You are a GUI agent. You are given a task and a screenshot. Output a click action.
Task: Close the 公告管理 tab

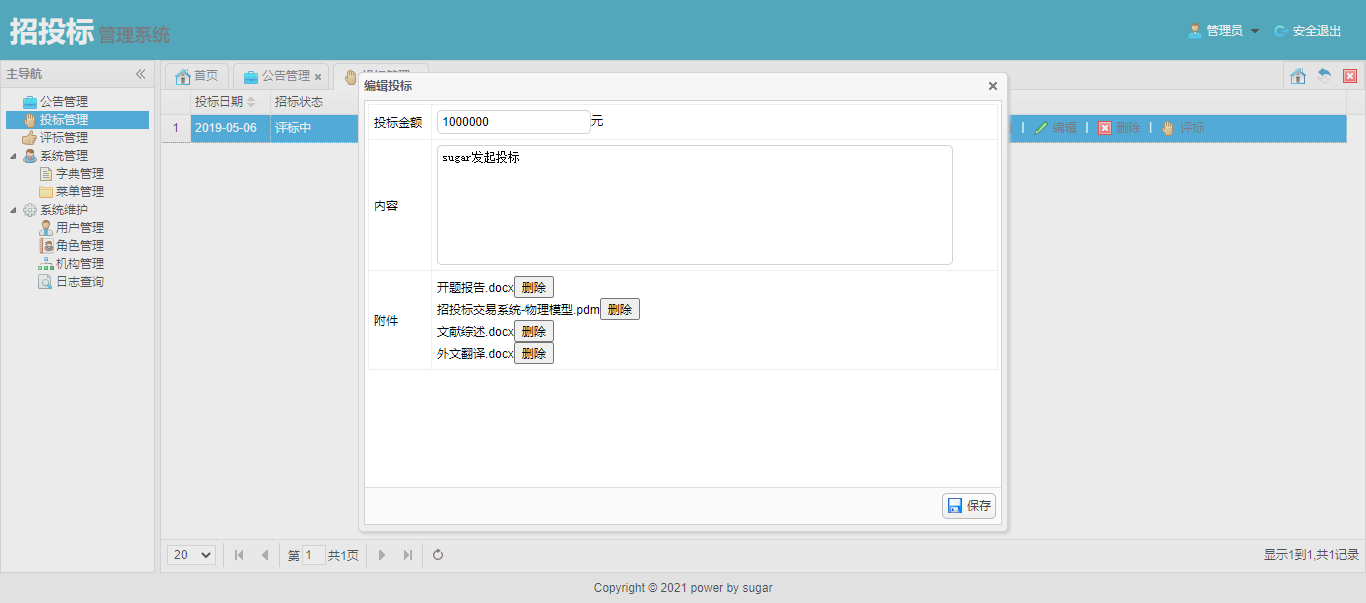click(x=318, y=77)
